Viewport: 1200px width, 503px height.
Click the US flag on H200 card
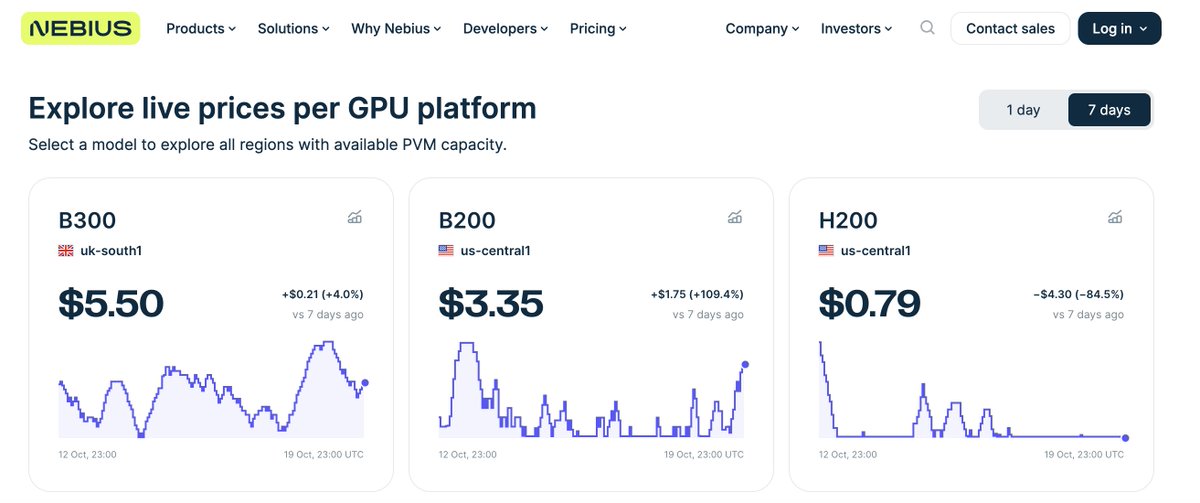pyautogui.click(x=826, y=250)
